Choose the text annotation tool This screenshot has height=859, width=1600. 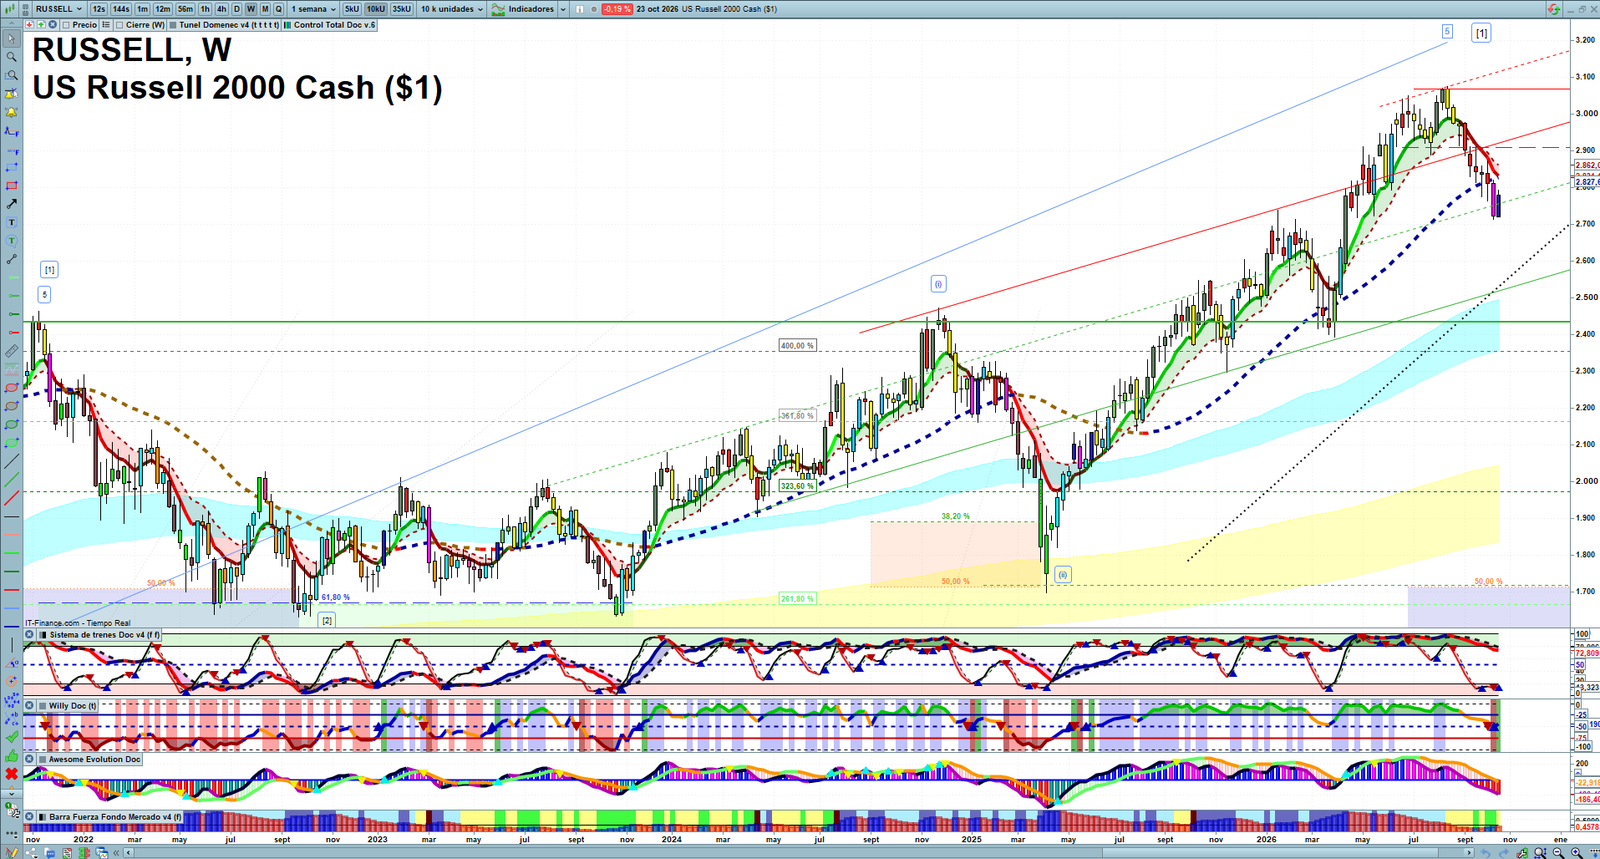click(x=11, y=222)
